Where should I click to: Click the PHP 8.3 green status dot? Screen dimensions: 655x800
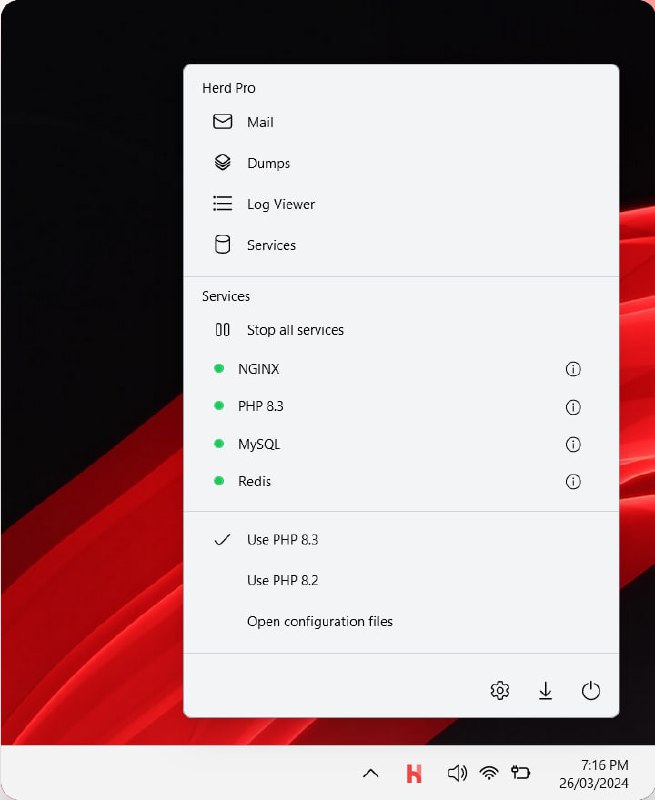(x=219, y=406)
